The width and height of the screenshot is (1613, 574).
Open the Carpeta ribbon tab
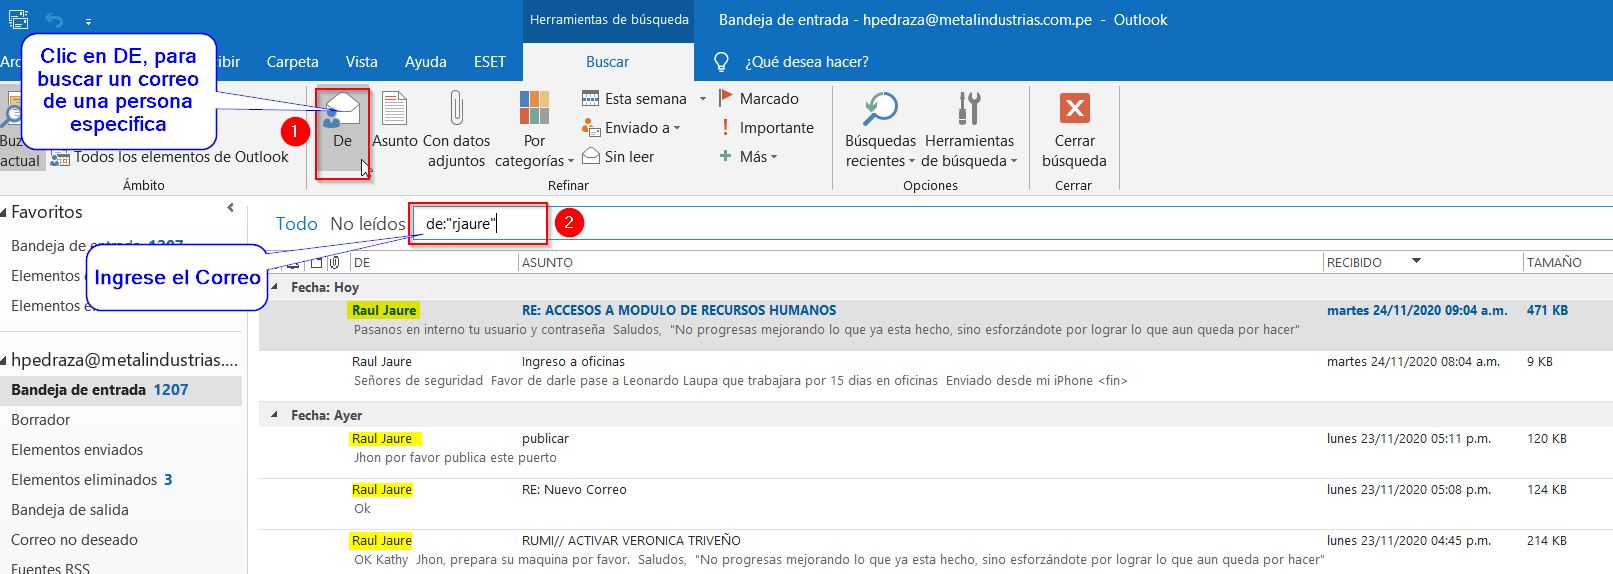292,62
